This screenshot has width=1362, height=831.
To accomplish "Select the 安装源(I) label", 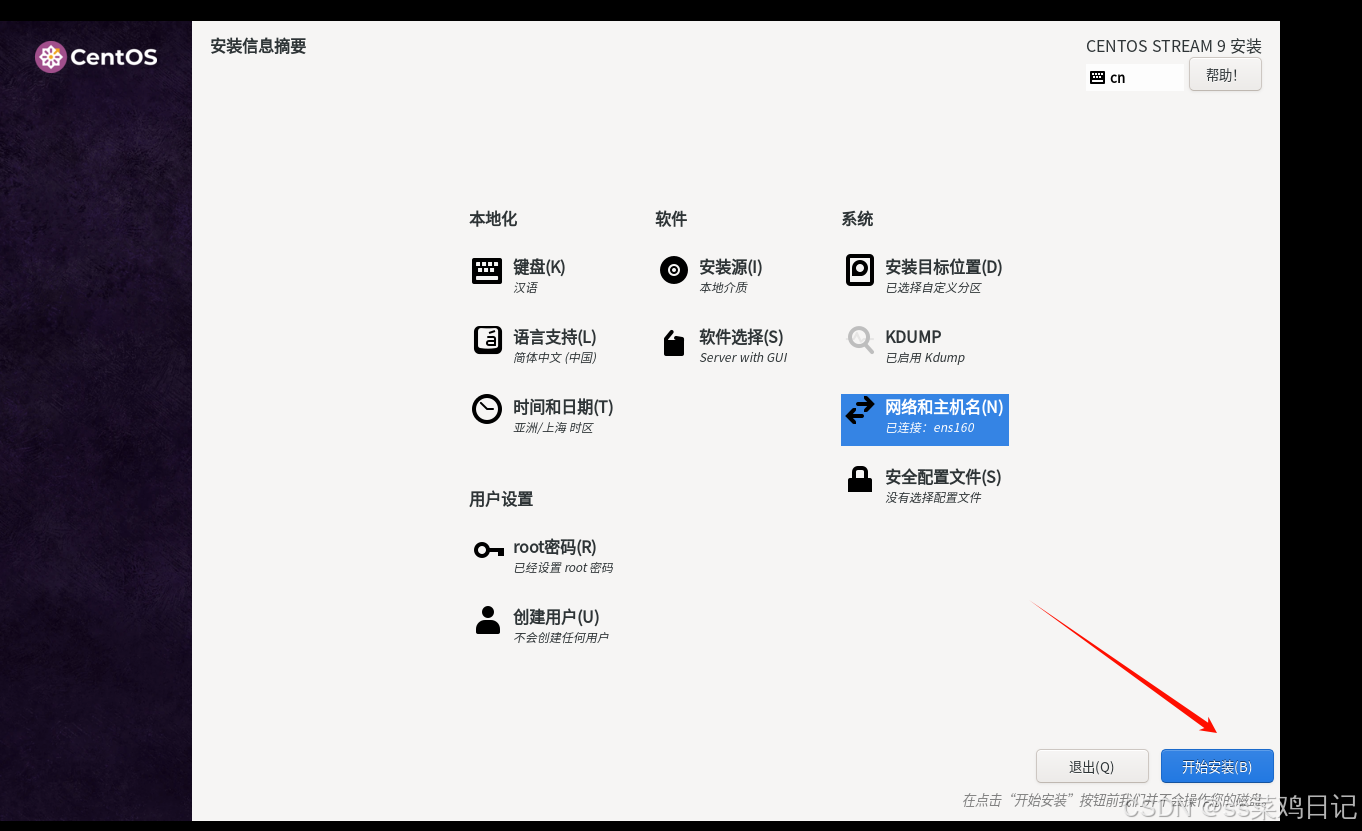I will pos(731,267).
